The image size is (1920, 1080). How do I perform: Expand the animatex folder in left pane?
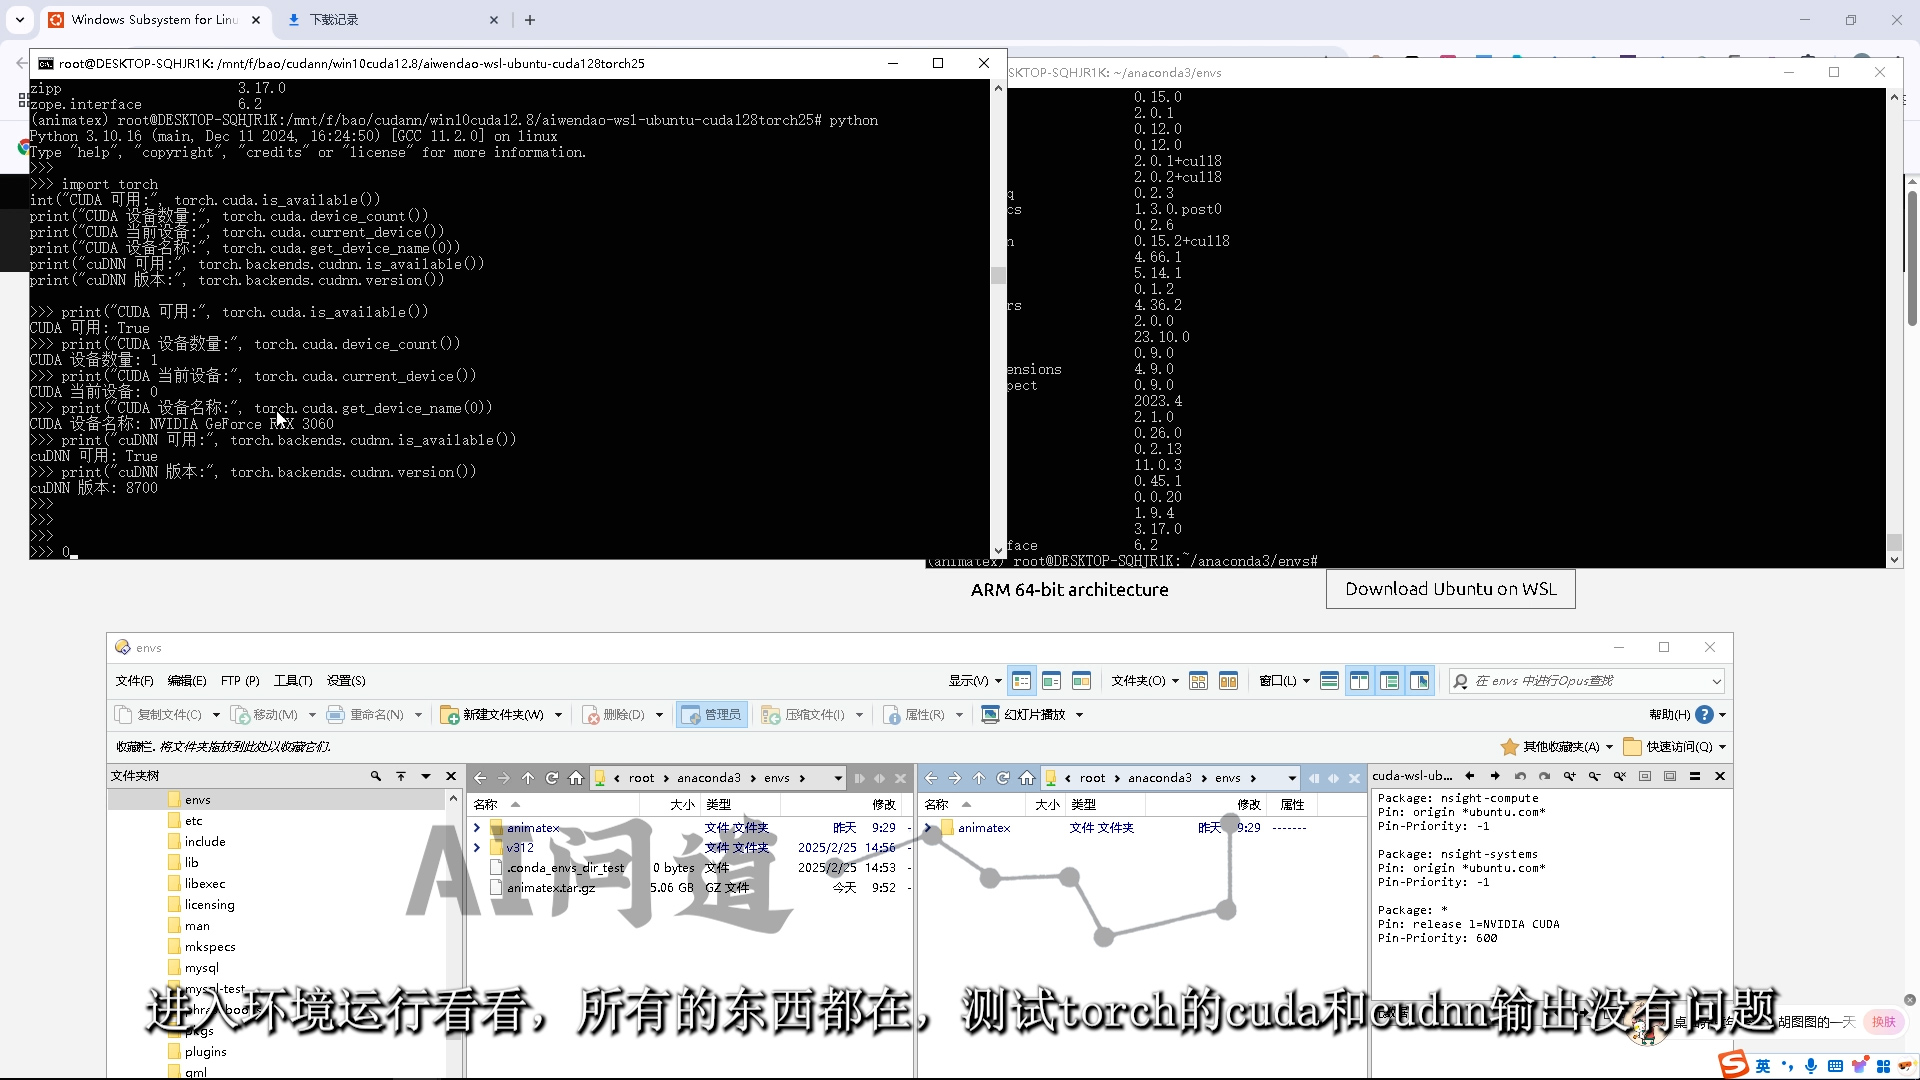477,828
